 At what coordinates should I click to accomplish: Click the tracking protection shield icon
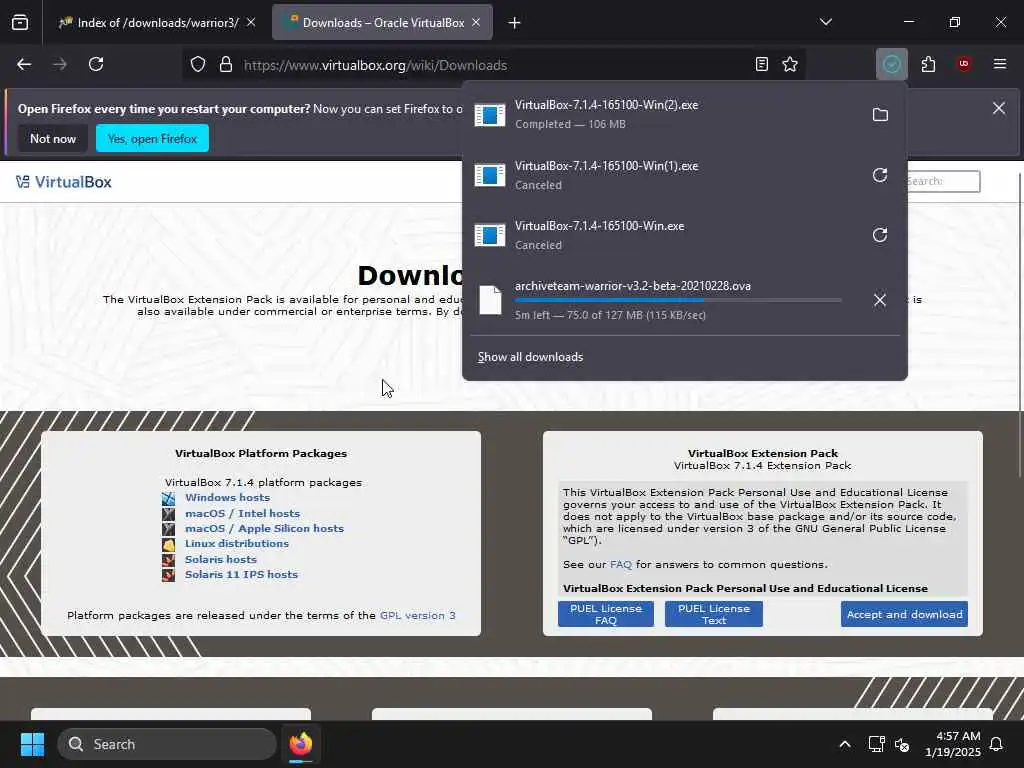pyautogui.click(x=198, y=65)
